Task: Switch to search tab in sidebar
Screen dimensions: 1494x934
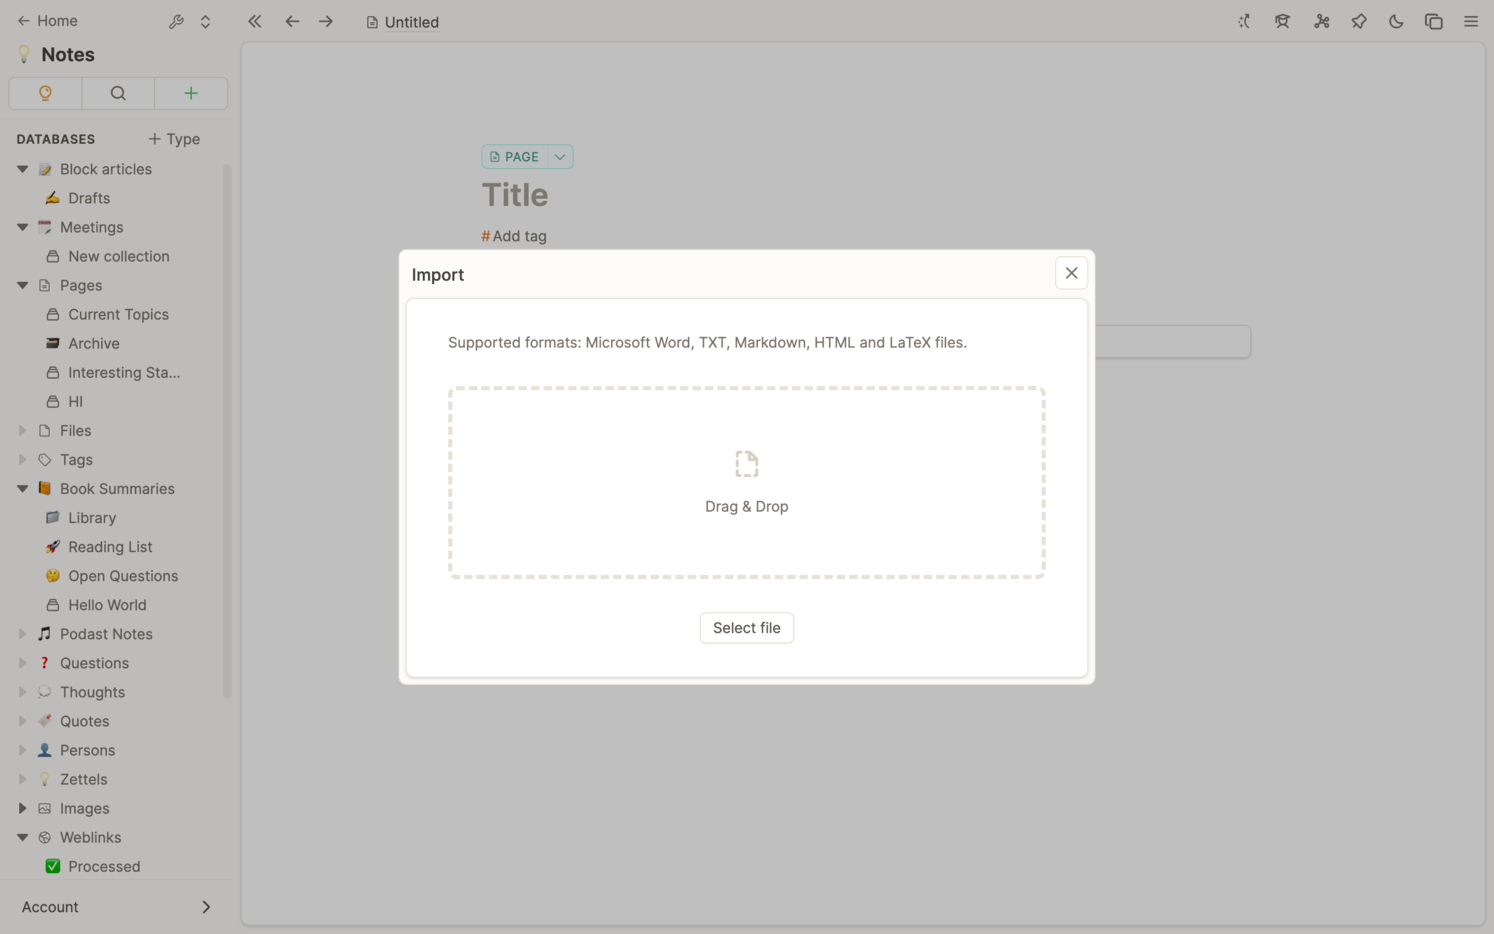Action: (x=118, y=93)
